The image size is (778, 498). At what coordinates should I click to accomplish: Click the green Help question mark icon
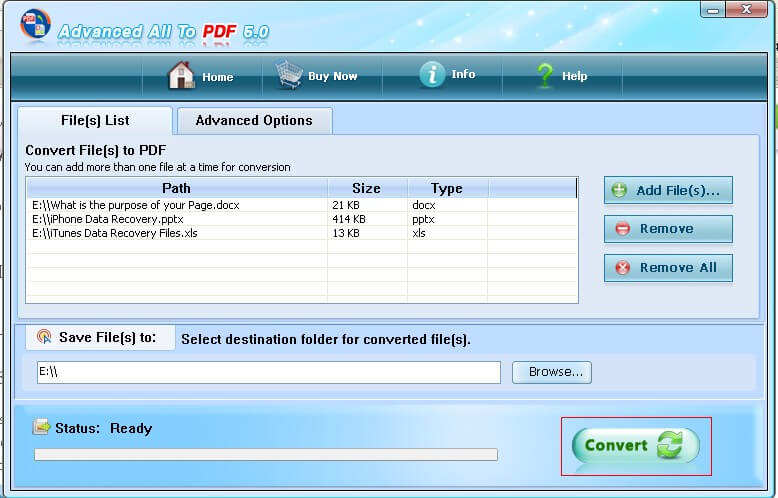pos(545,75)
